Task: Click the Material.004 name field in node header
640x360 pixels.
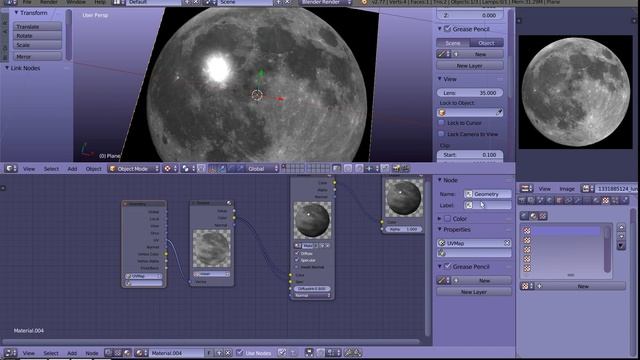Action: pyautogui.click(x=177, y=353)
